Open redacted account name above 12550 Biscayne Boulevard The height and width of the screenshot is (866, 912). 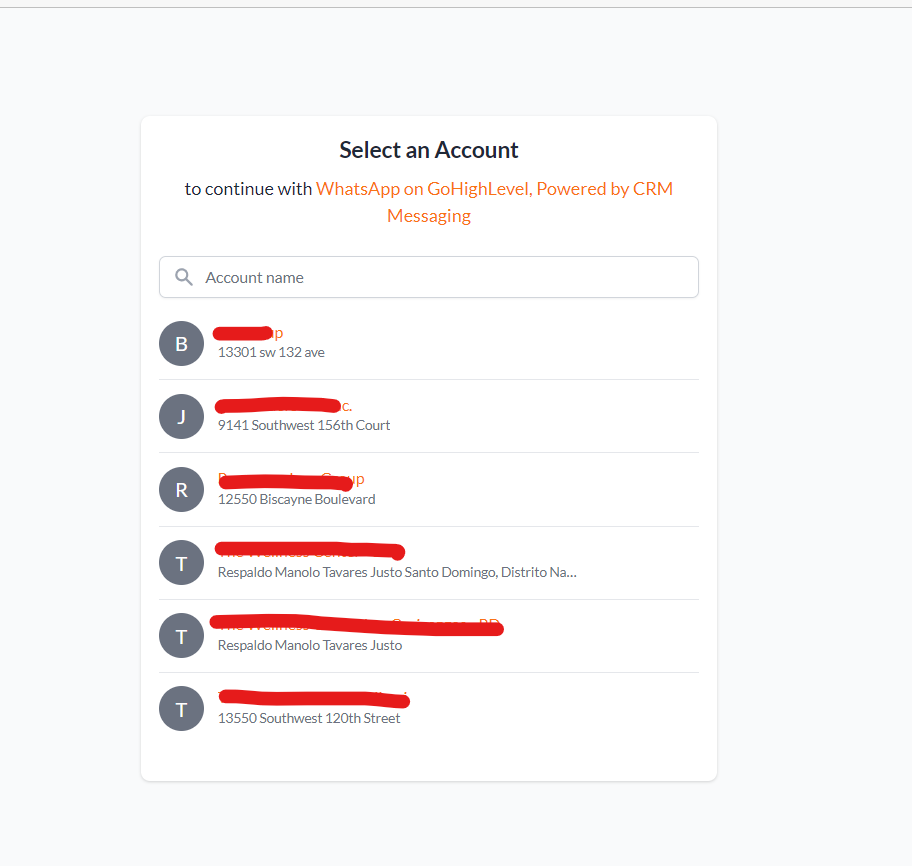(x=291, y=480)
